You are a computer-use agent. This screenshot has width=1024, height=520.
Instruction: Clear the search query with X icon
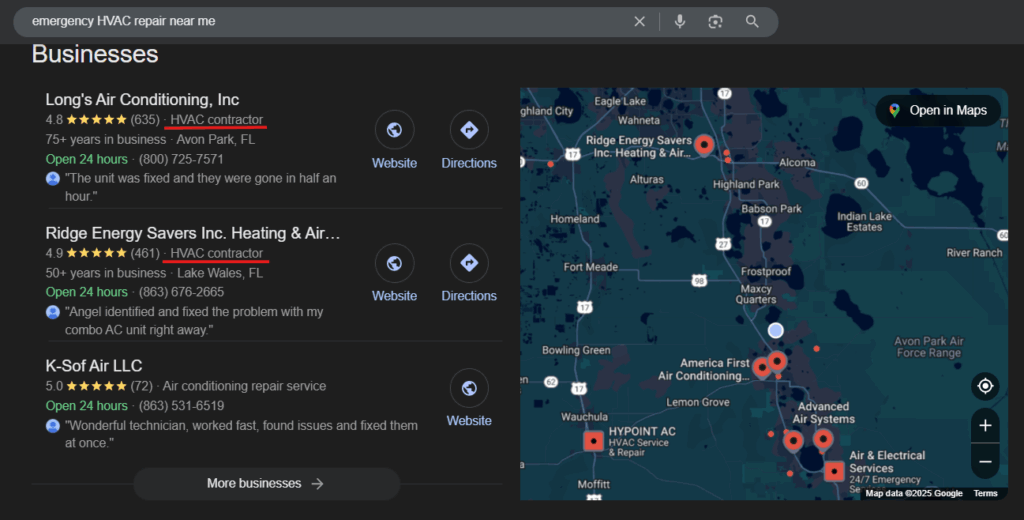click(639, 22)
